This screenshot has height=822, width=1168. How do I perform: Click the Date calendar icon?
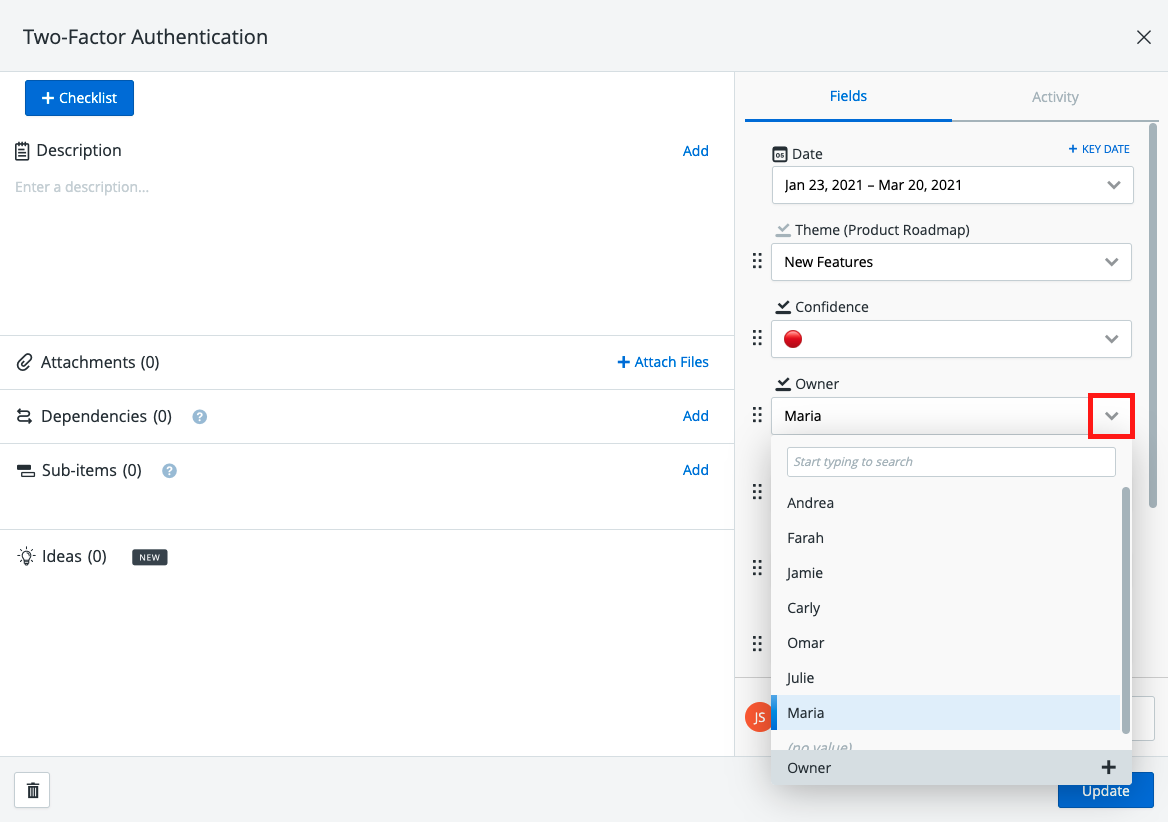click(x=780, y=154)
